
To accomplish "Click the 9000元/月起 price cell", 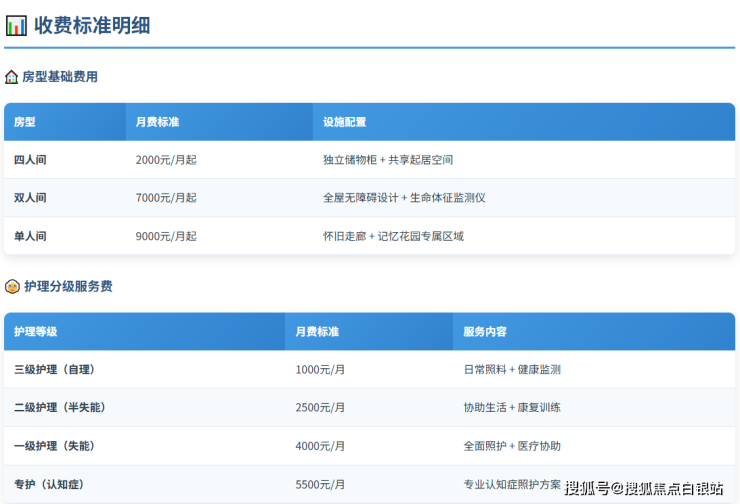I will click(x=166, y=236).
